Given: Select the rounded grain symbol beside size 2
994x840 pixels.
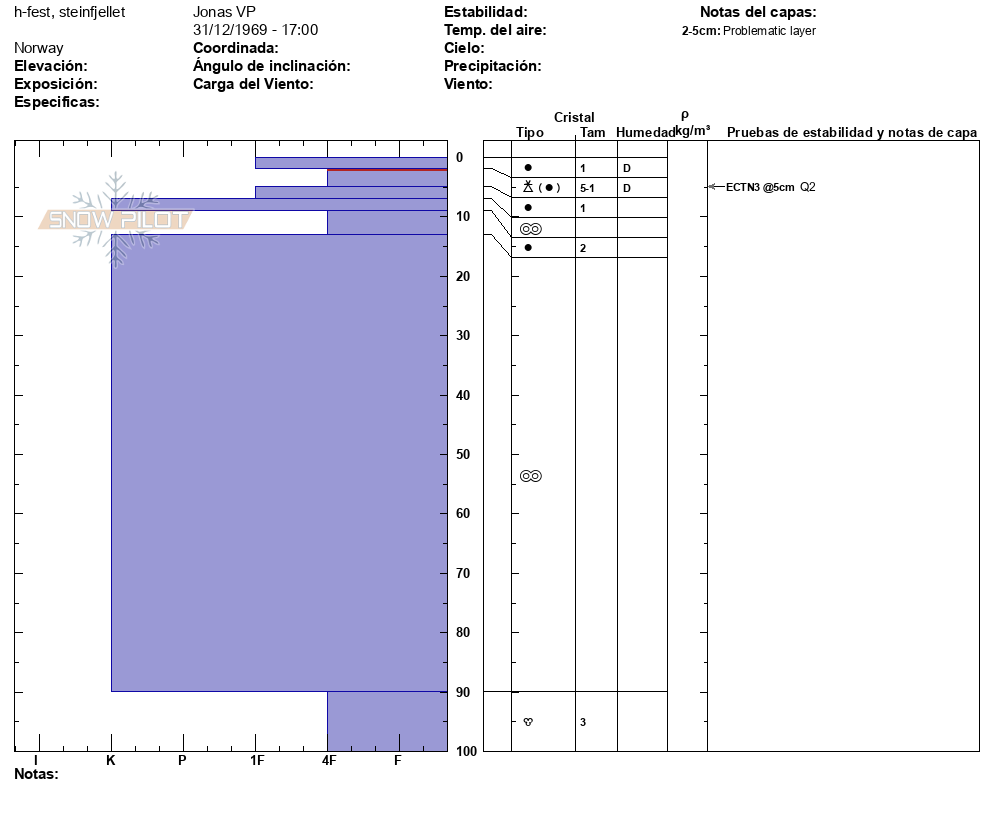Looking at the screenshot, I should 528,247.
